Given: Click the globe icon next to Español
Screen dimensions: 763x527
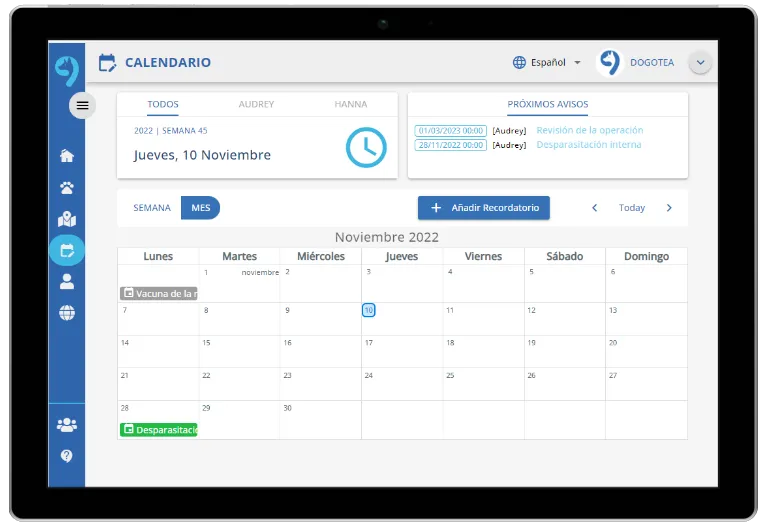Looking at the screenshot, I should (x=519, y=62).
